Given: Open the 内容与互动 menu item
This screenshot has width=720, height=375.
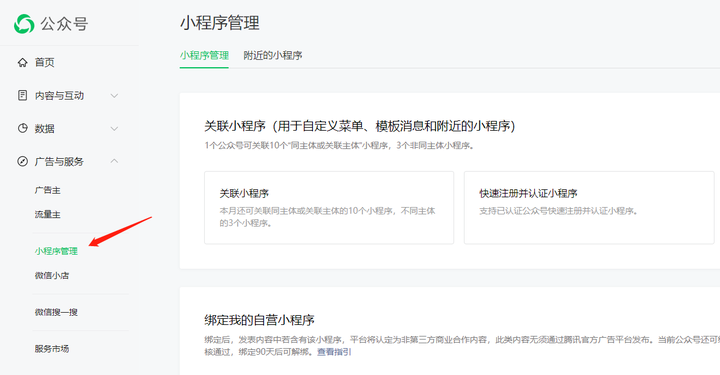Looking at the screenshot, I should tap(59, 95).
